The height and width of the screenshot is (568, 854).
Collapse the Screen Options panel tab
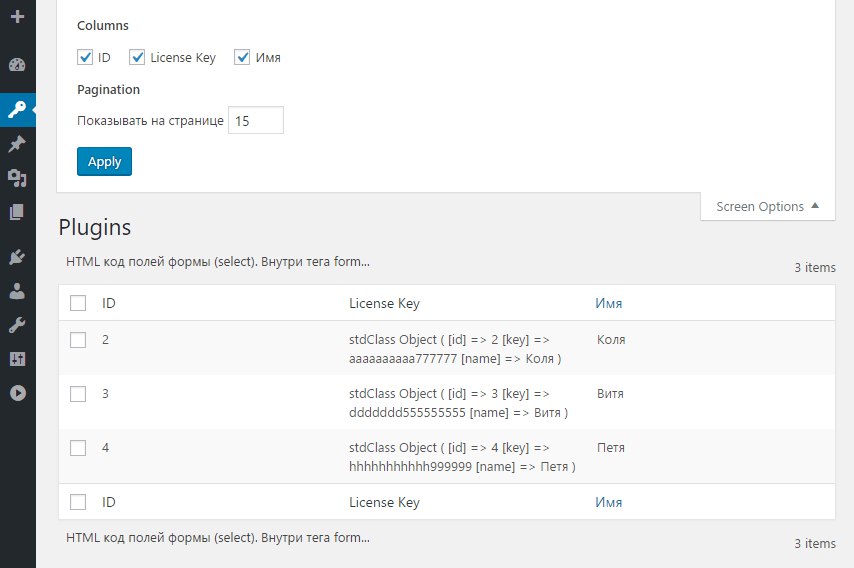(x=767, y=206)
